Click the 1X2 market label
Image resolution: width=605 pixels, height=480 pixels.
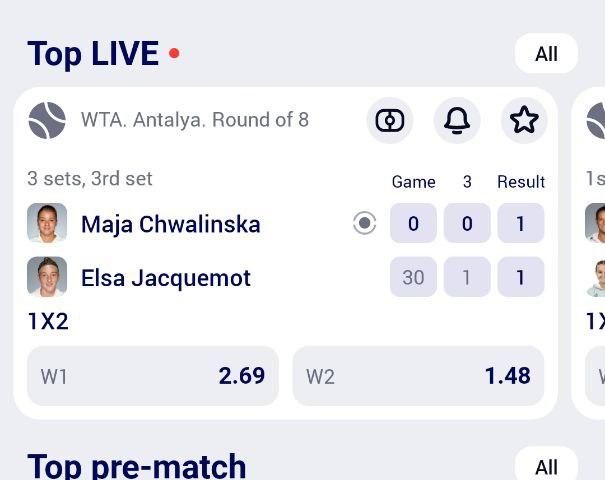48,321
